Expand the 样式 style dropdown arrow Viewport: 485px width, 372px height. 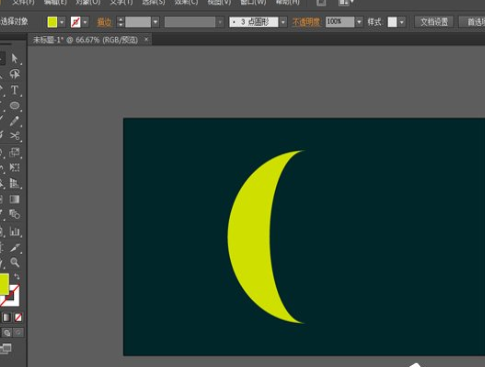402,22
